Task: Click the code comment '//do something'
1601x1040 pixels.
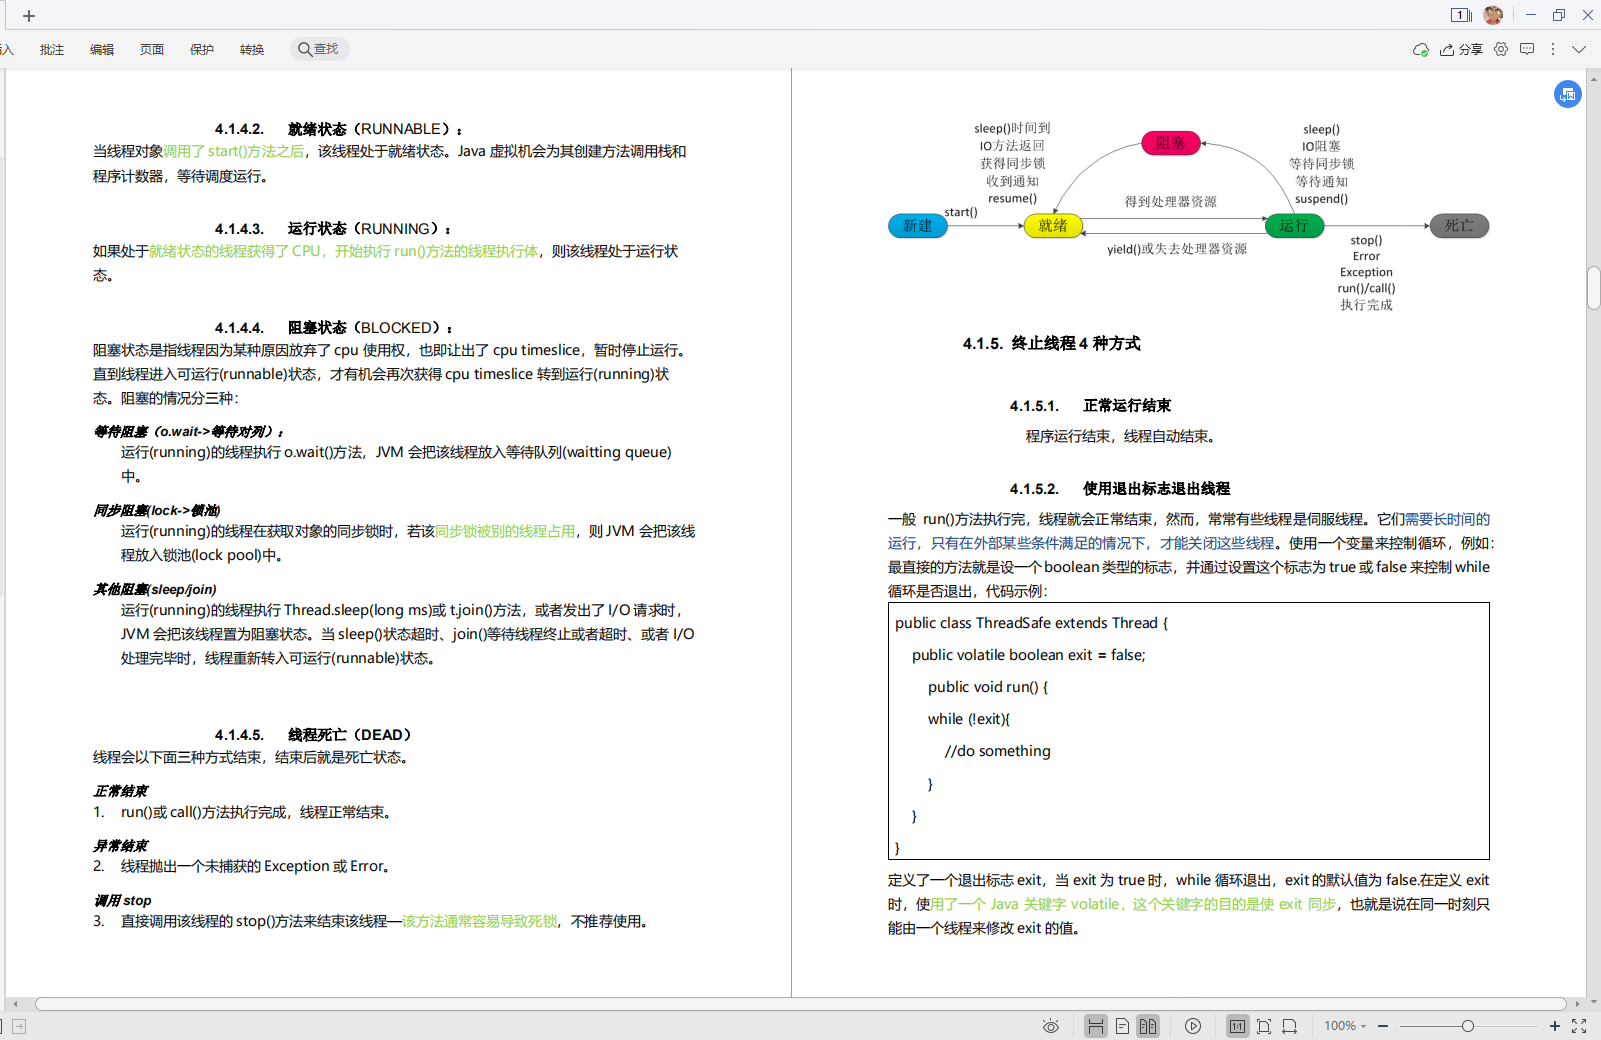Action: [x=998, y=751]
